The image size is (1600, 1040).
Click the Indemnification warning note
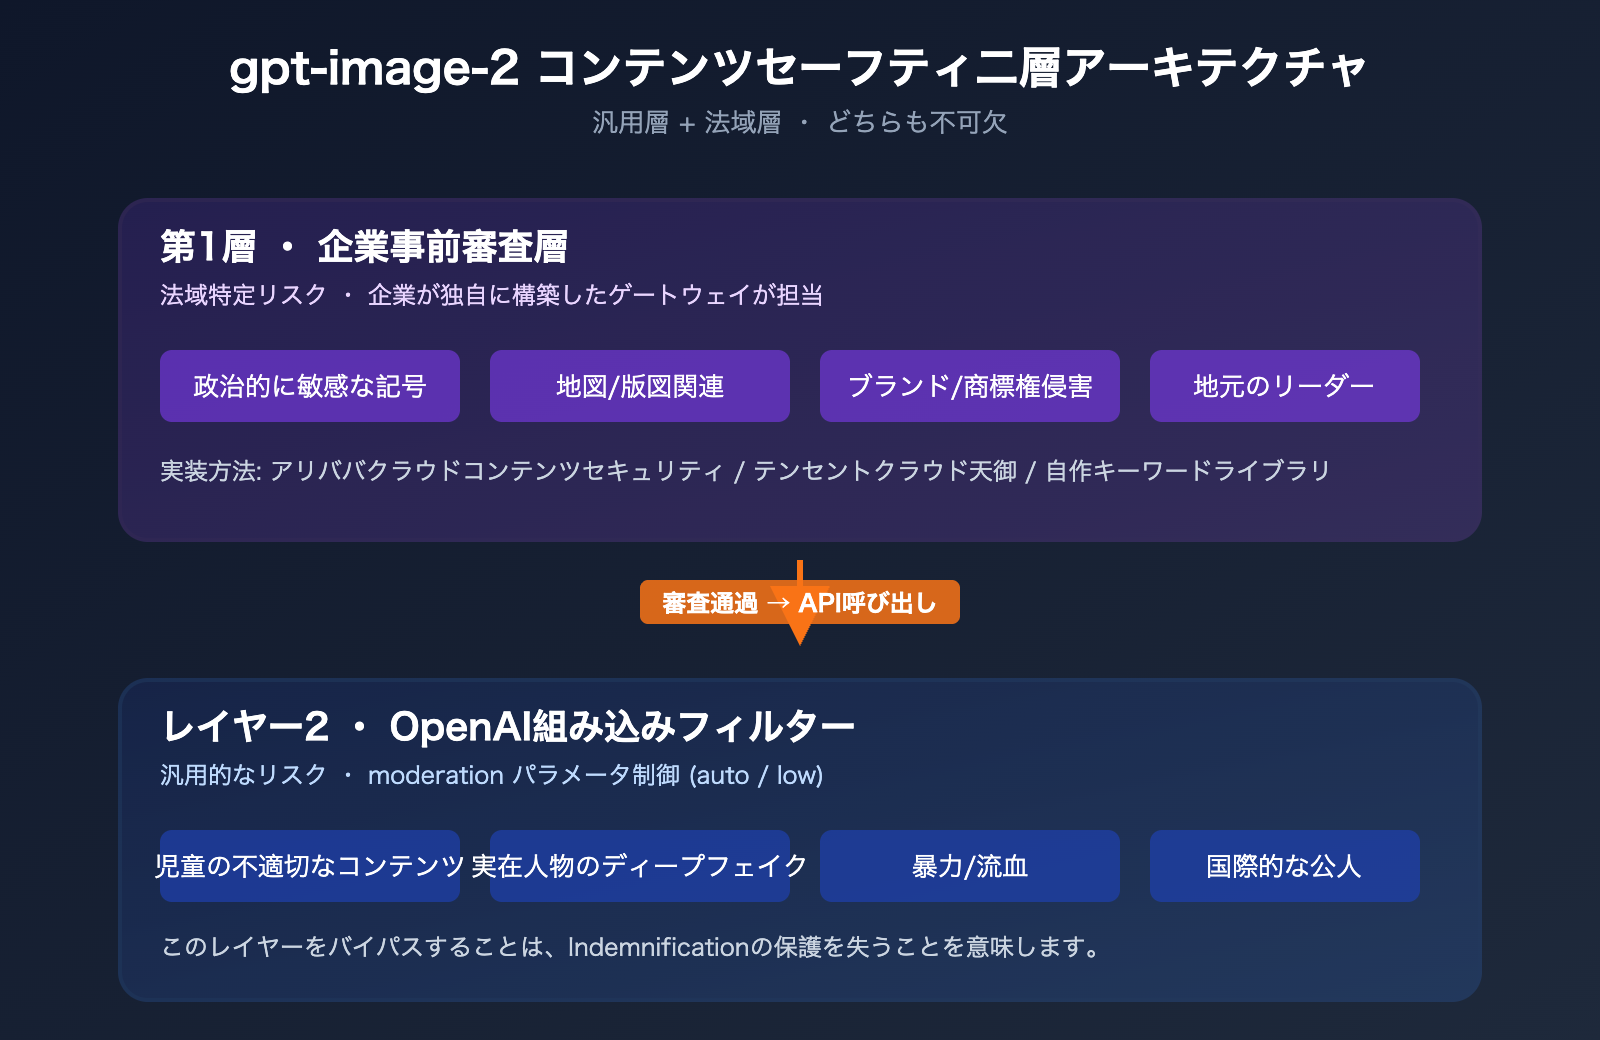point(628,948)
